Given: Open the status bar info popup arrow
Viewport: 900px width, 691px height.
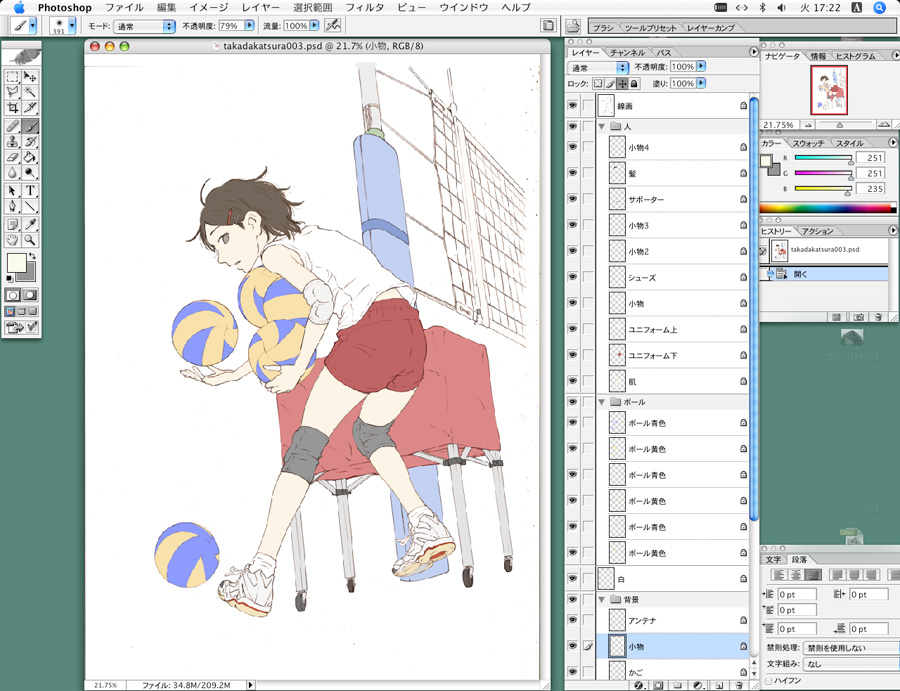Looking at the screenshot, I should click(250, 685).
